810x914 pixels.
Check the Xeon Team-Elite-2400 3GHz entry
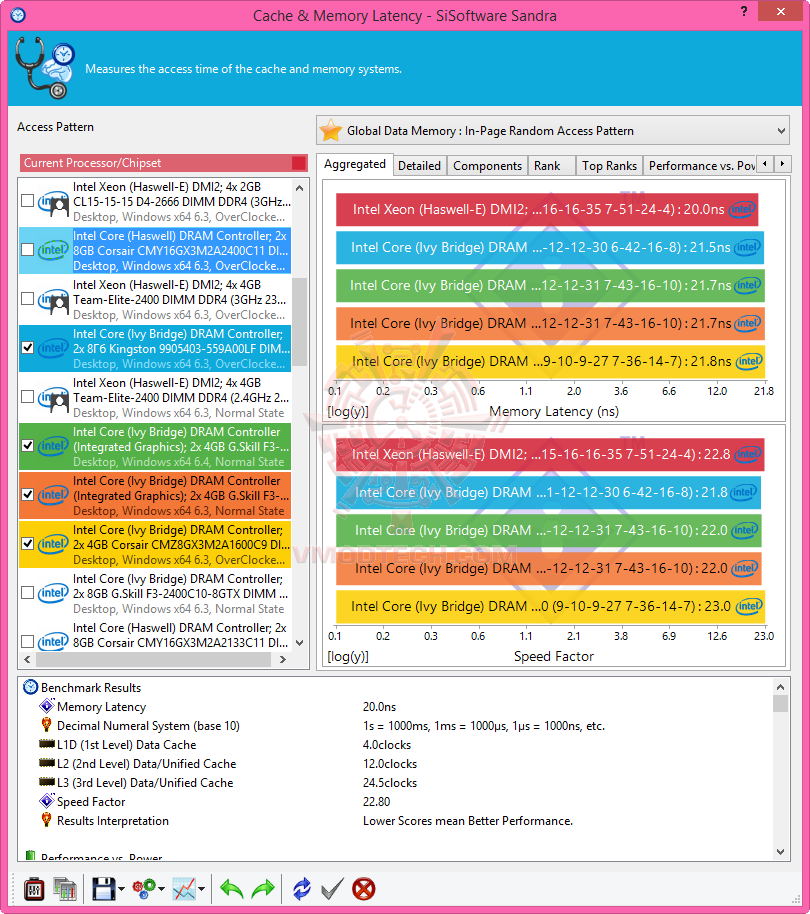(27, 299)
